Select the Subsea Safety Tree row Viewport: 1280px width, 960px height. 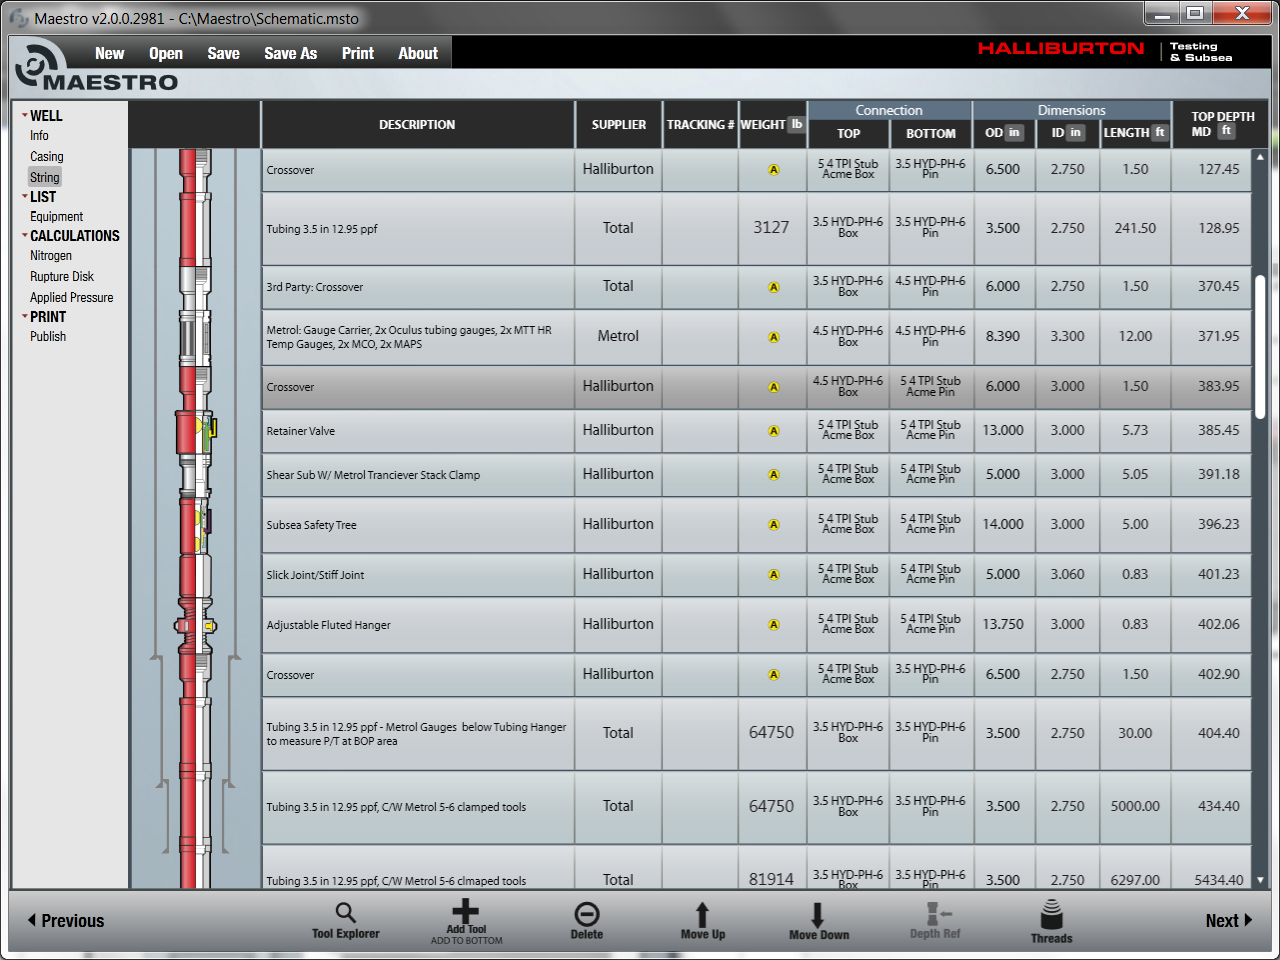pos(417,525)
